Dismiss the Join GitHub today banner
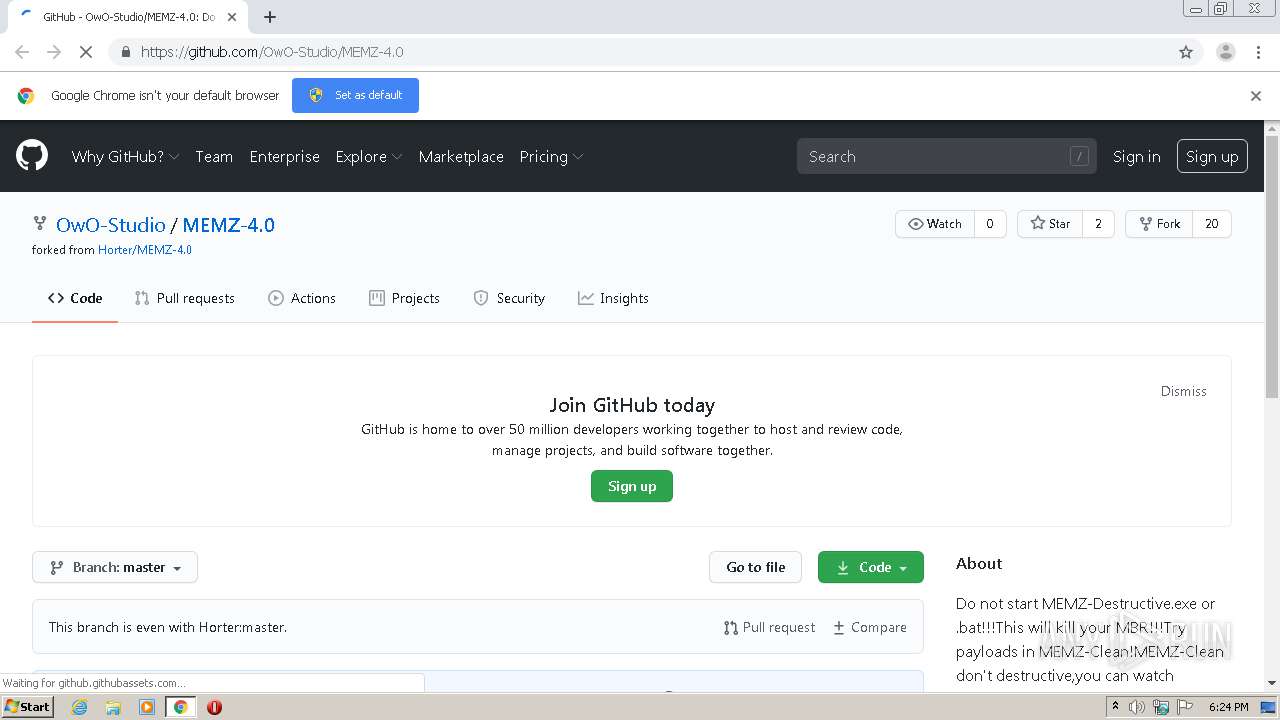 1184,391
